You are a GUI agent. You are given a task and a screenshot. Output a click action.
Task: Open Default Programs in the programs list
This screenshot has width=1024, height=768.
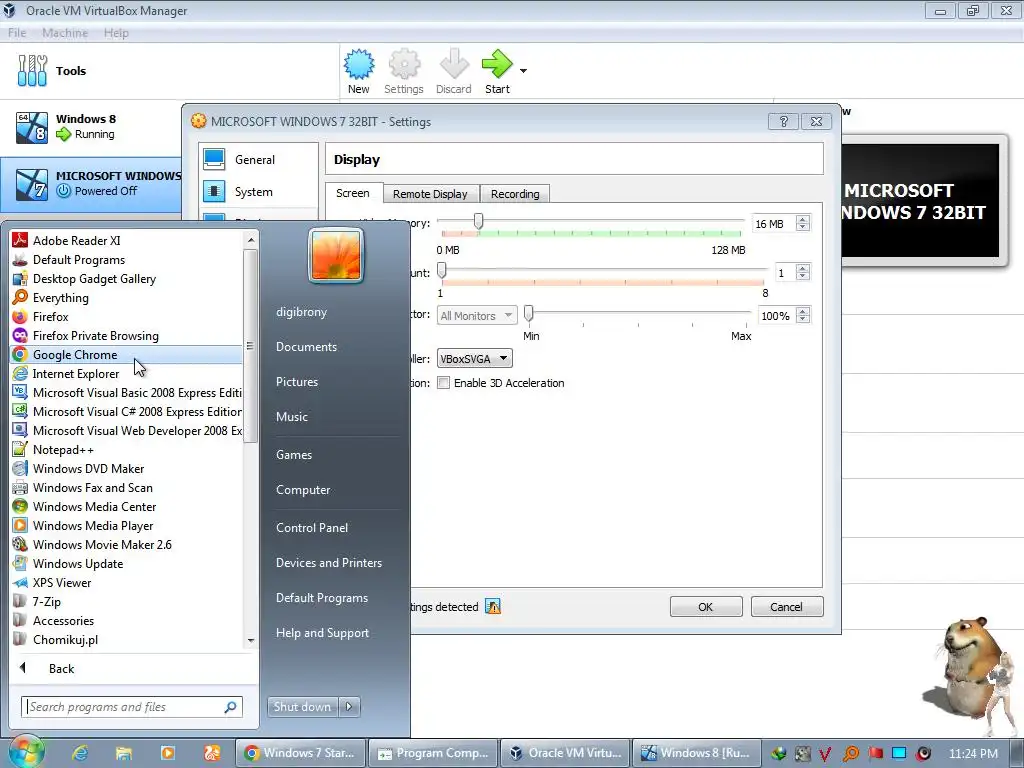(x=127, y=259)
